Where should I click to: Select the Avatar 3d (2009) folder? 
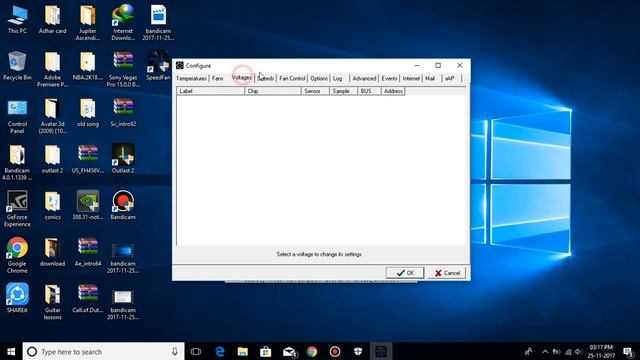click(52, 116)
